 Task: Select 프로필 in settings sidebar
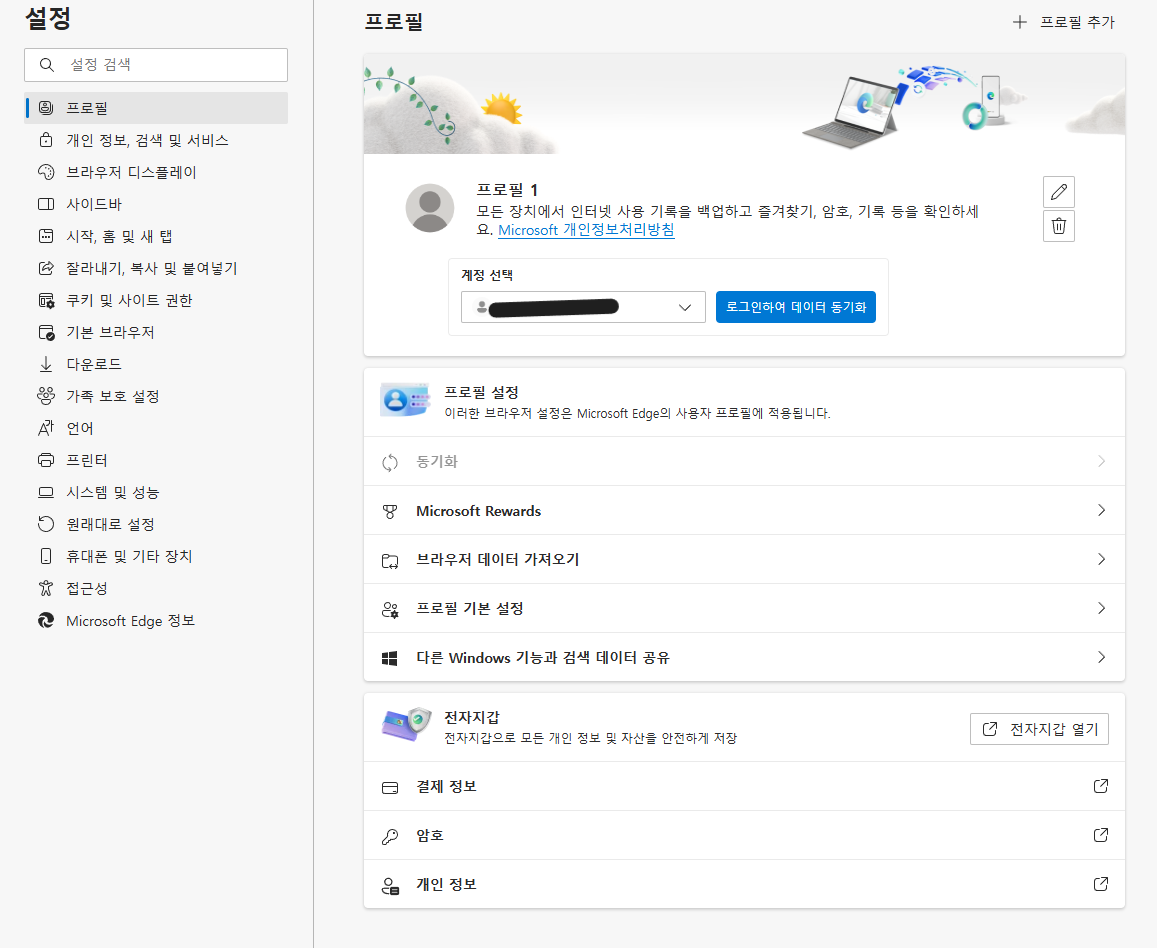tap(156, 108)
